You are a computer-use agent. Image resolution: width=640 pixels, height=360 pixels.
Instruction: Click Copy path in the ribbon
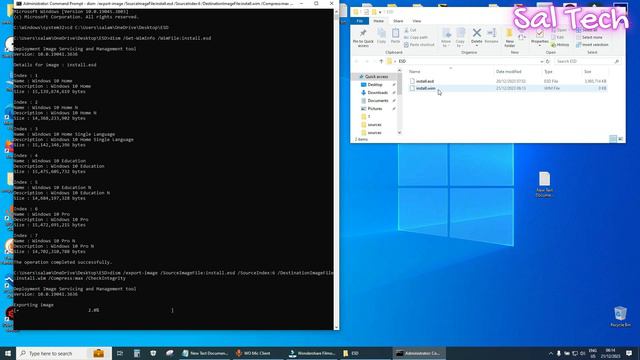tap(416, 37)
